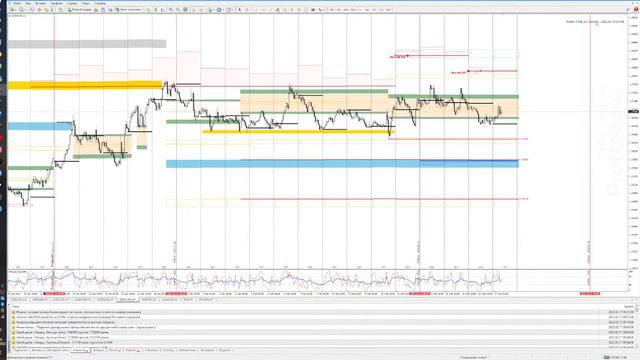
Task: Open the Strategy Tester icon
Action: (x=60, y=9)
